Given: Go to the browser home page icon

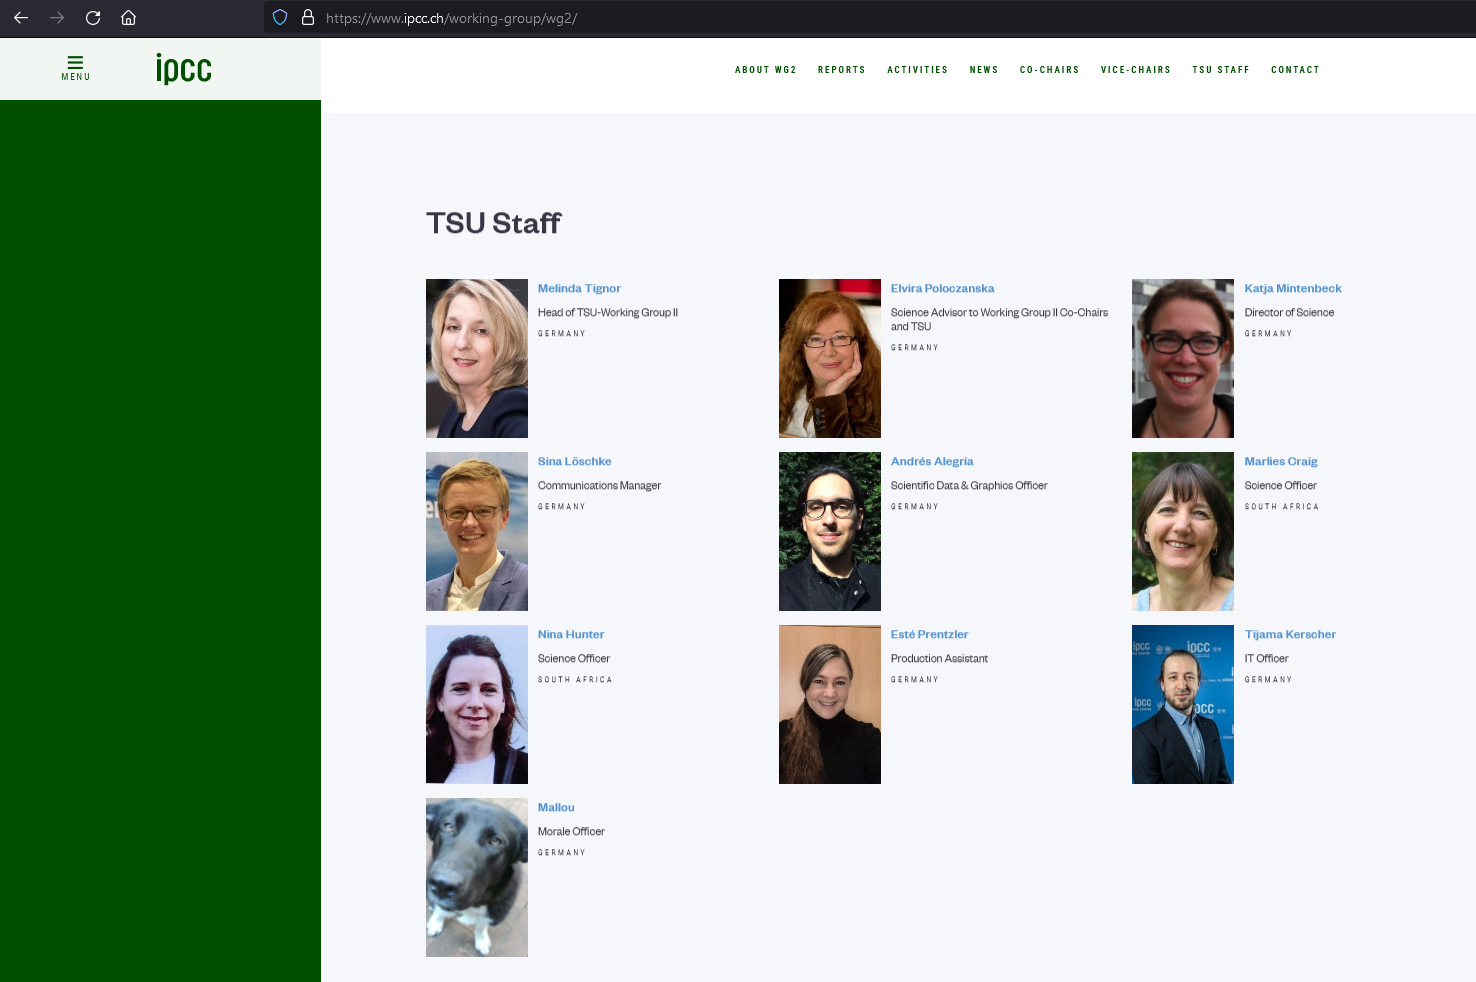Looking at the screenshot, I should coord(128,17).
